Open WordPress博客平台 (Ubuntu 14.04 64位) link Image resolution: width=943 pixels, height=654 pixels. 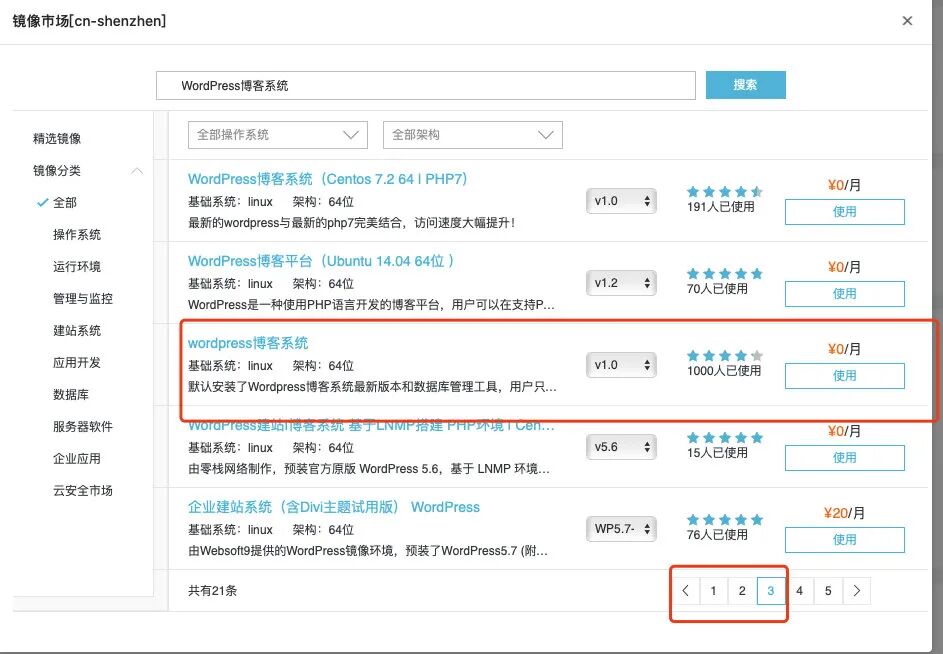tap(321, 261)
